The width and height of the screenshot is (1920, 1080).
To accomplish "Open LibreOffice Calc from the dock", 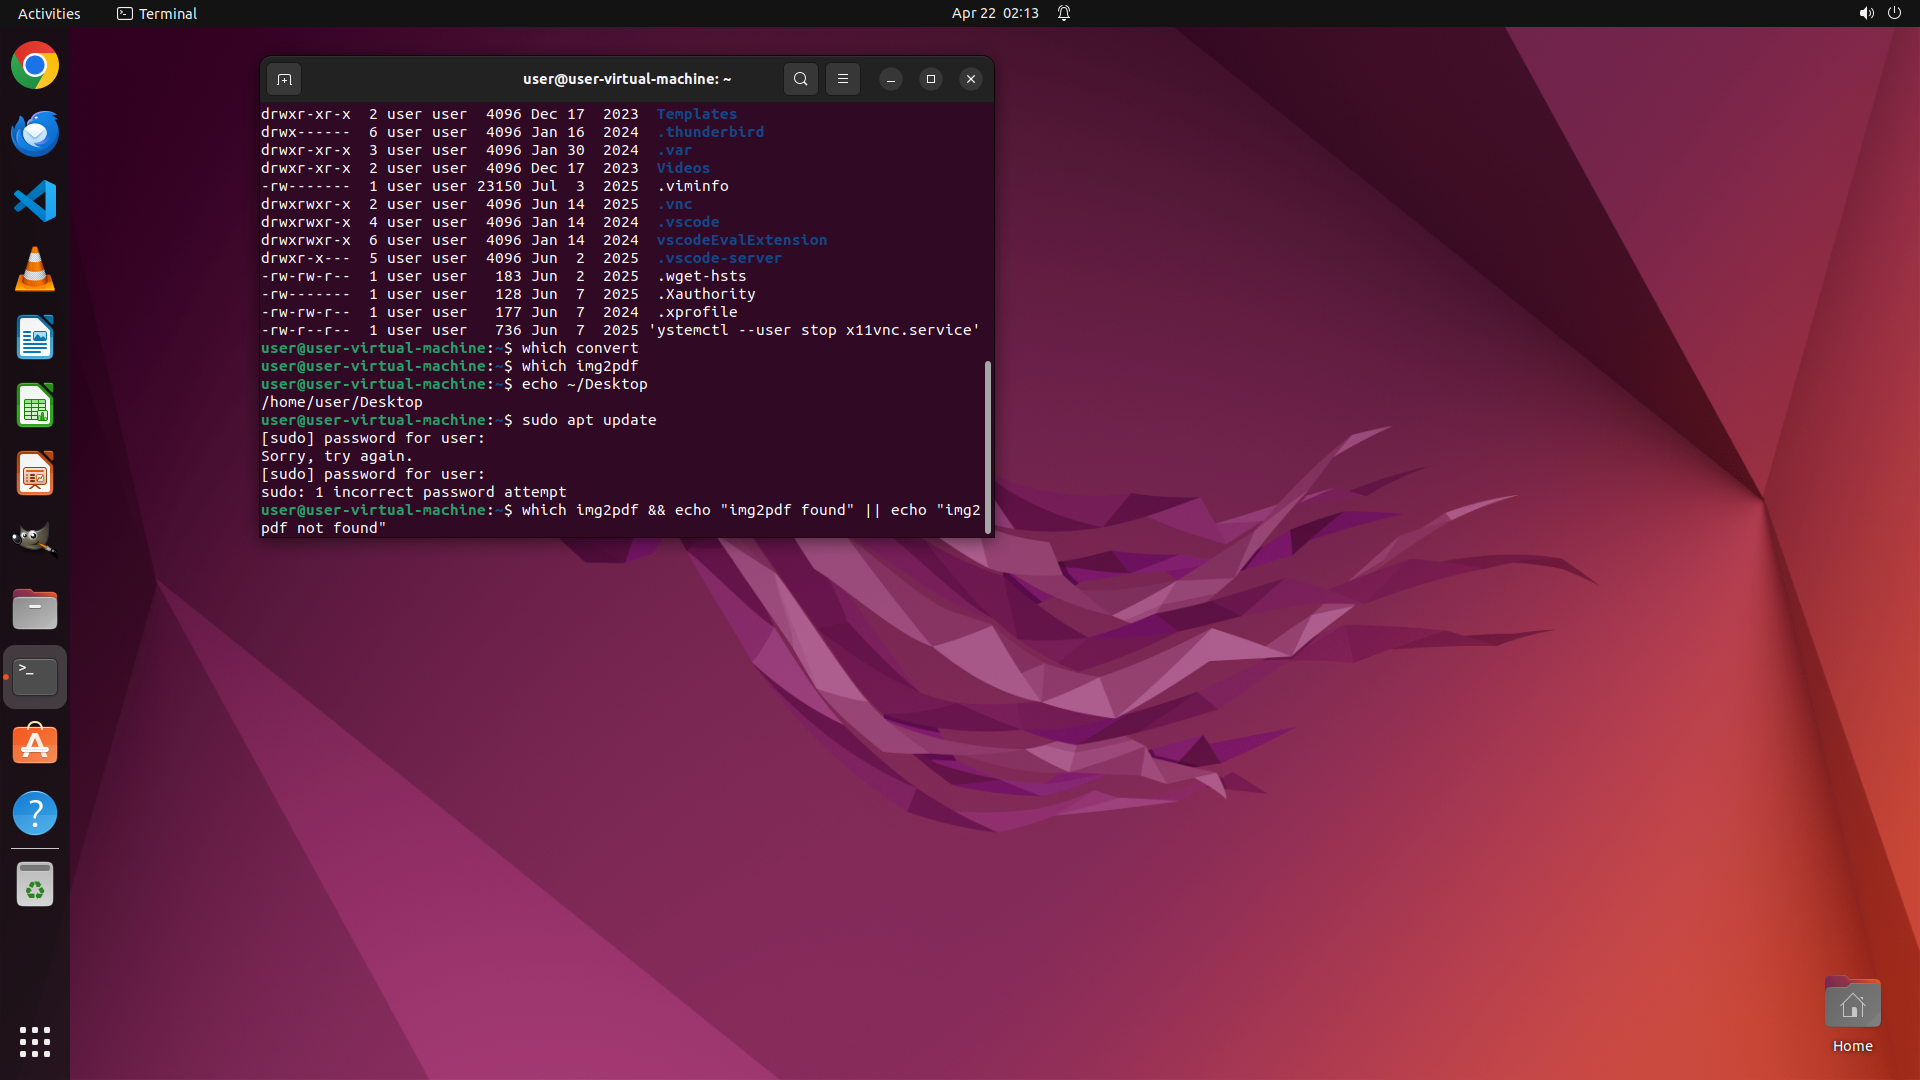I will point(35,406).
